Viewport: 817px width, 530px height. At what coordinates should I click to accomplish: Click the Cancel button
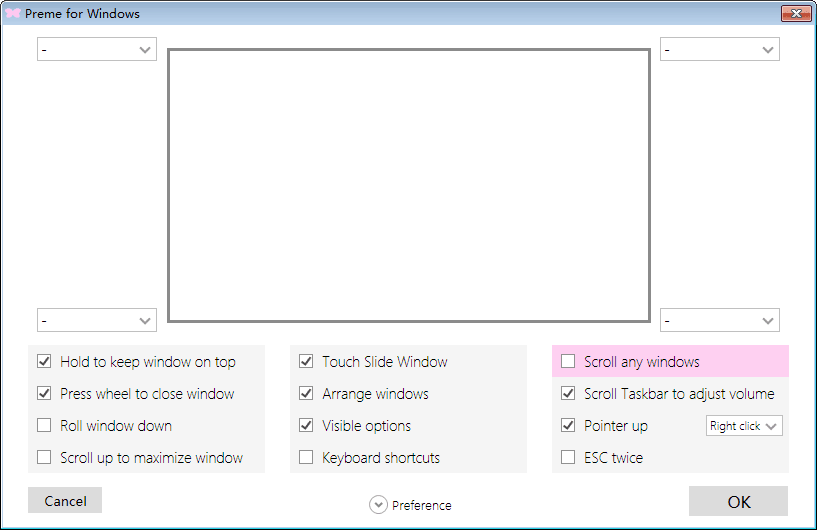click(x=65, y=501)
